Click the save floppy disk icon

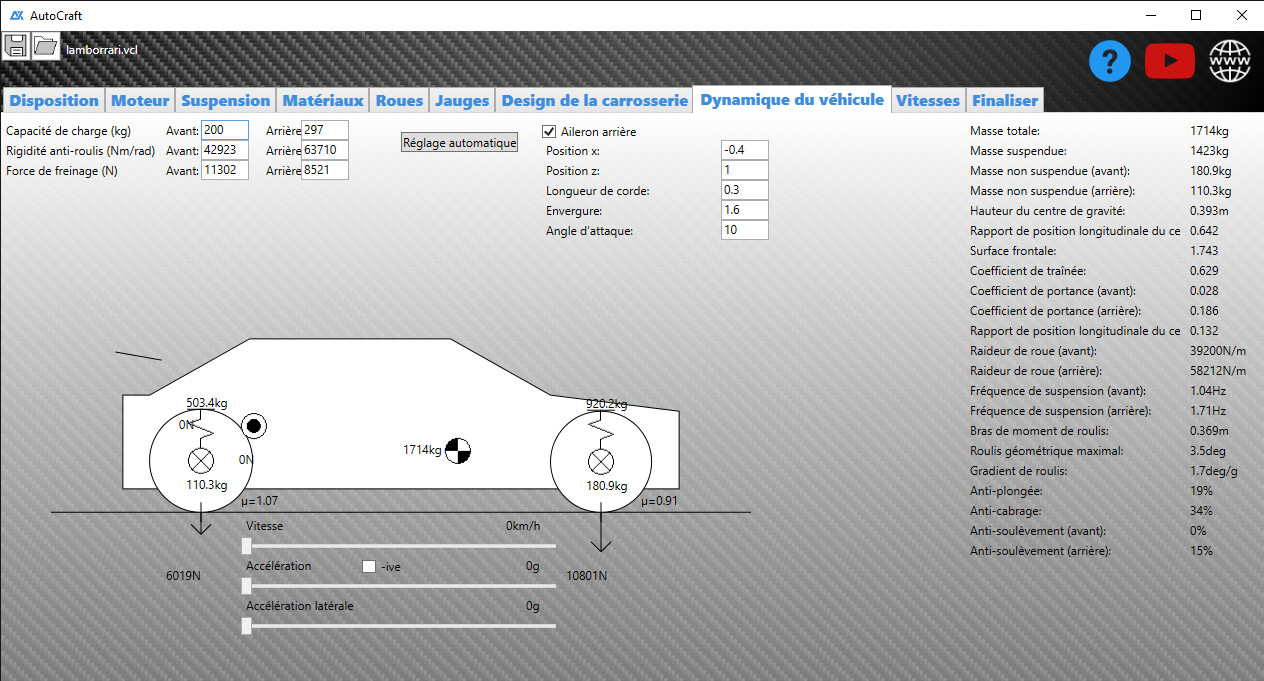click(x=15, y=46)
